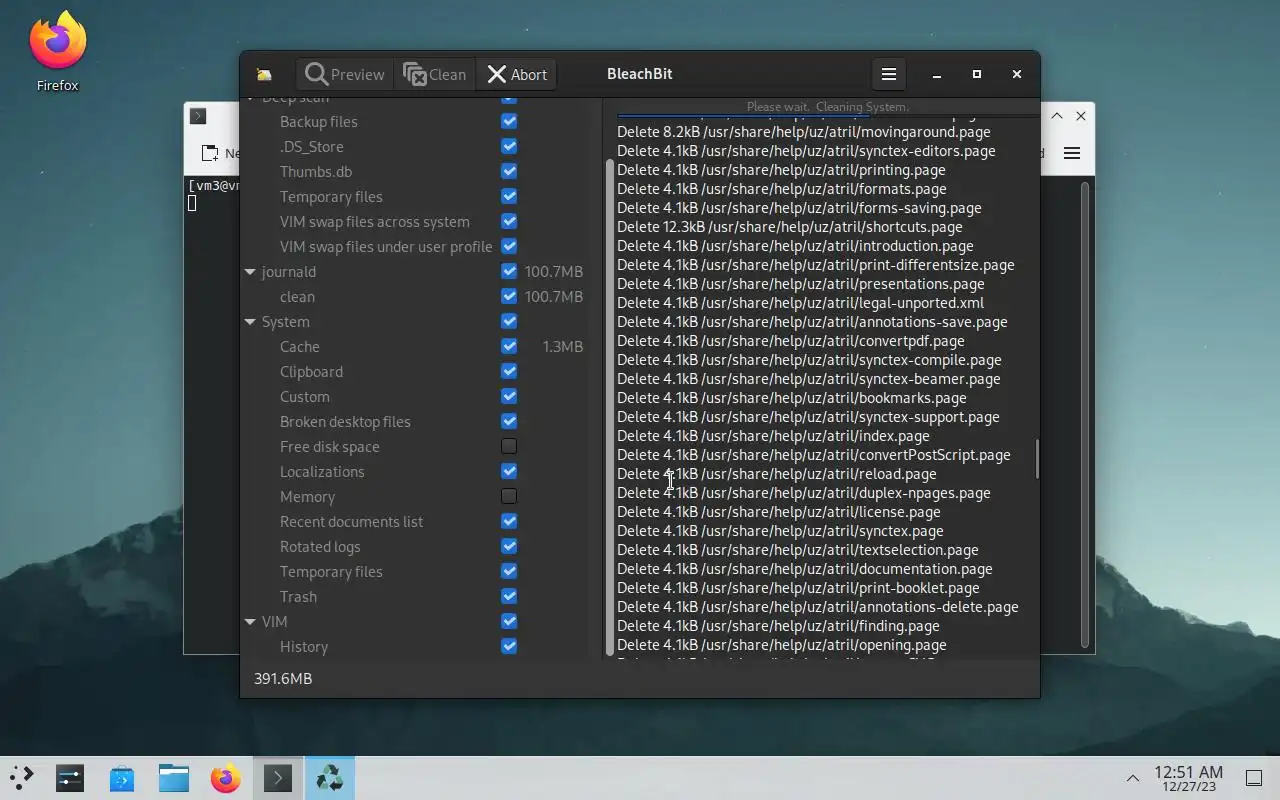The width and height of the screenshot is (1280, 800).
Task: Collapse the VIM group
Action: (250, 622)
